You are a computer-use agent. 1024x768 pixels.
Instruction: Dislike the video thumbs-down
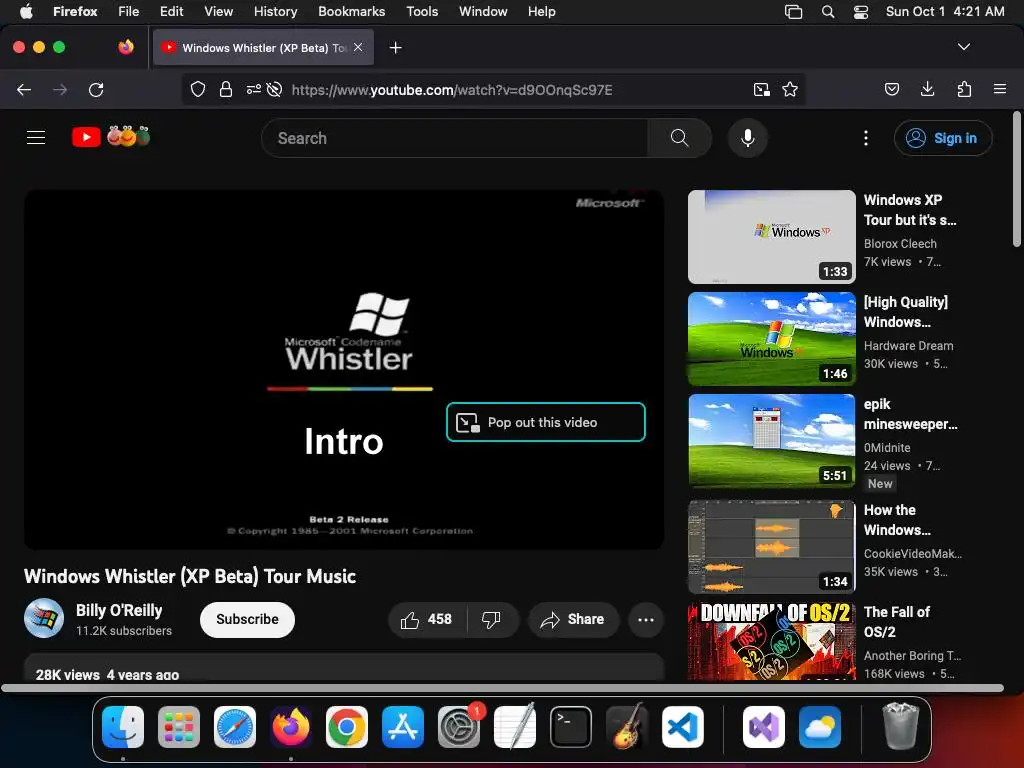pos(491,619)
